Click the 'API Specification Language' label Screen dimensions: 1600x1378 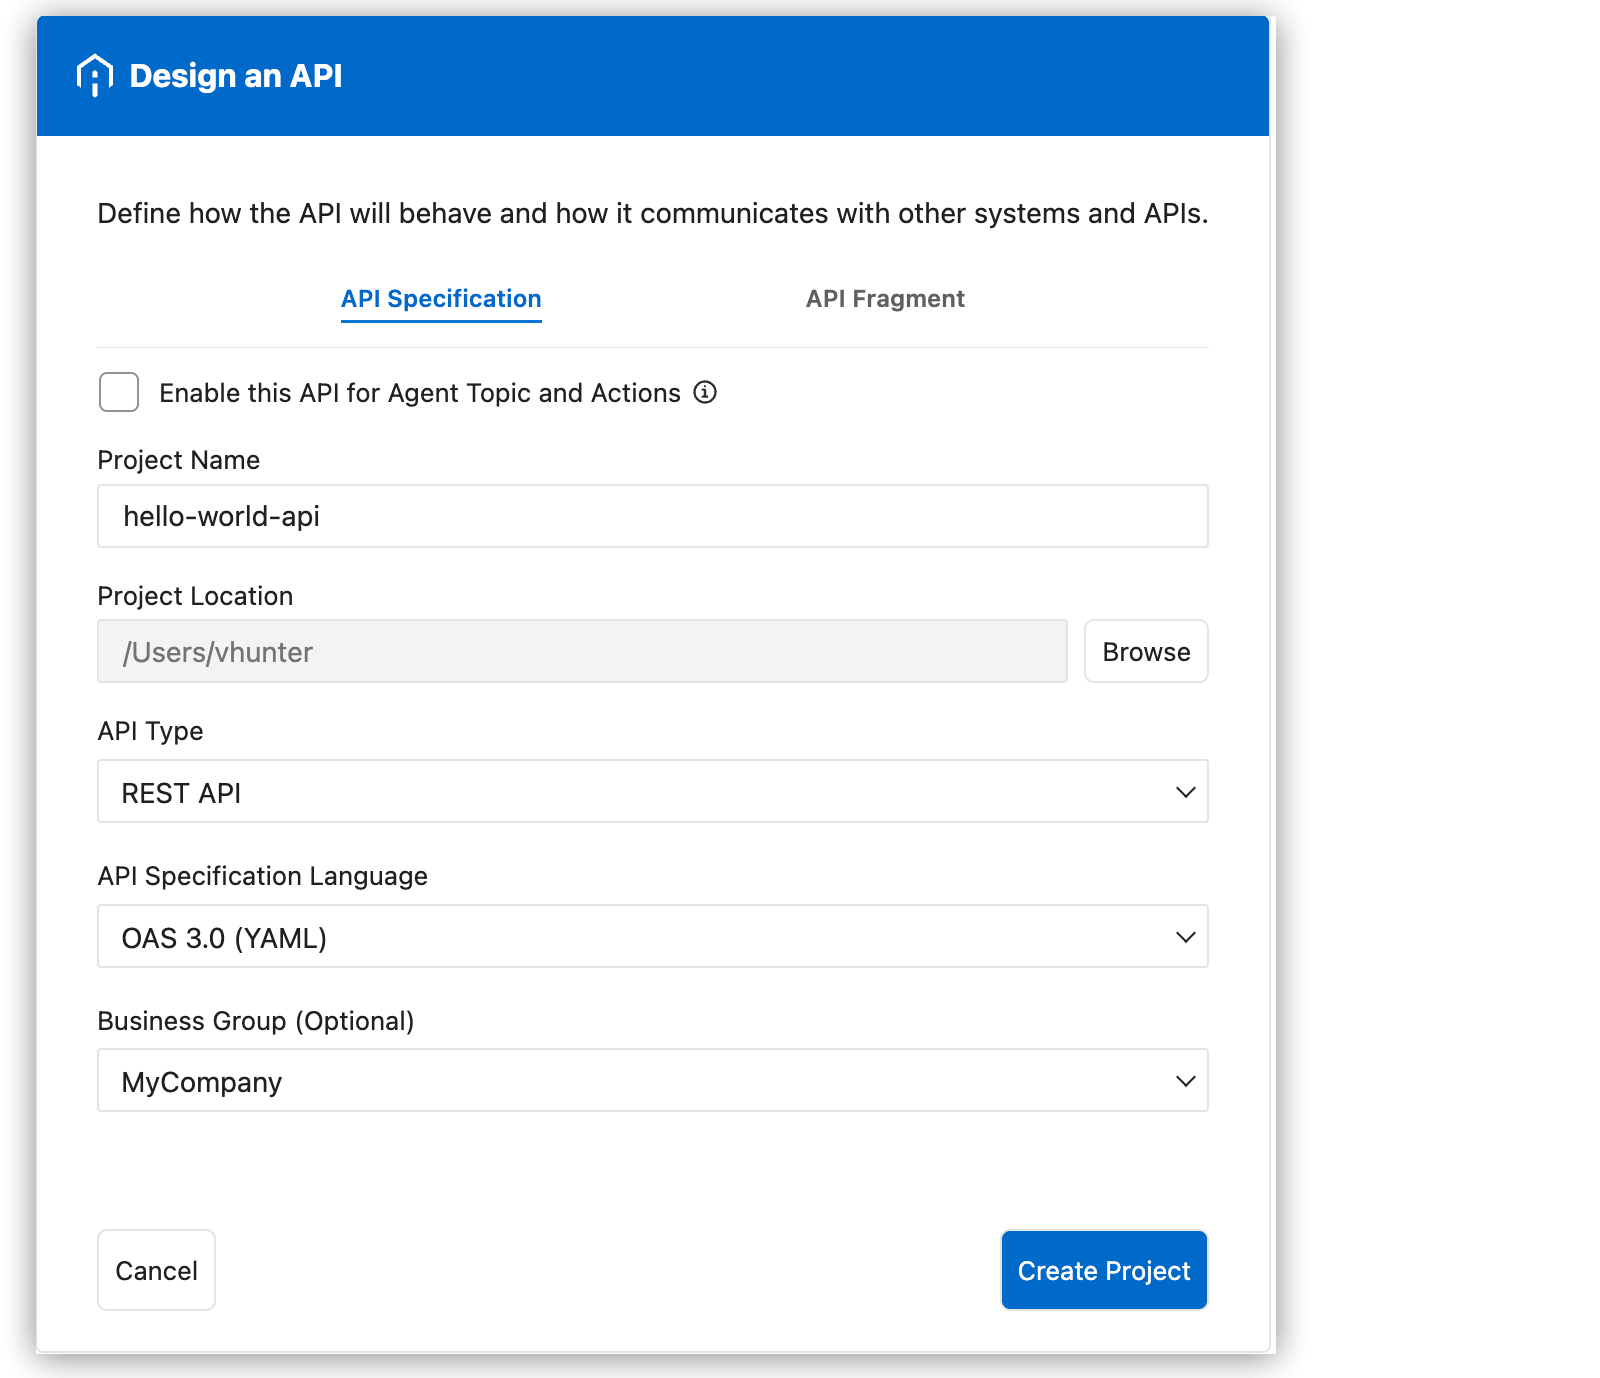[263, 876]
